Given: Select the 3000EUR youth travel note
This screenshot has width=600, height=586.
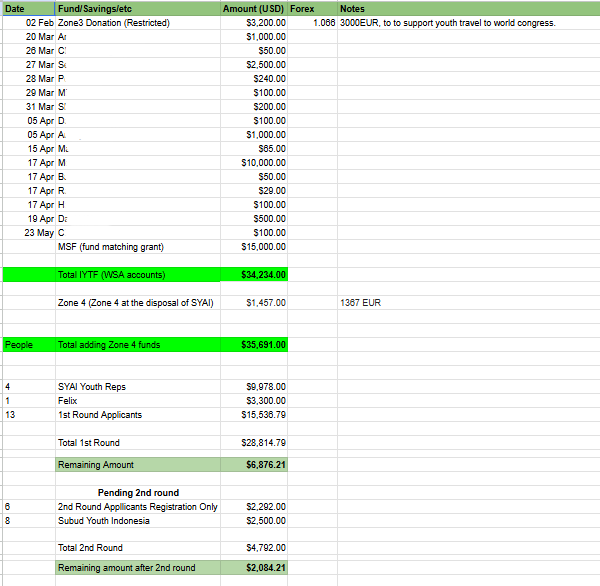Looking at the screenshot, I should (x=469, y=23).
